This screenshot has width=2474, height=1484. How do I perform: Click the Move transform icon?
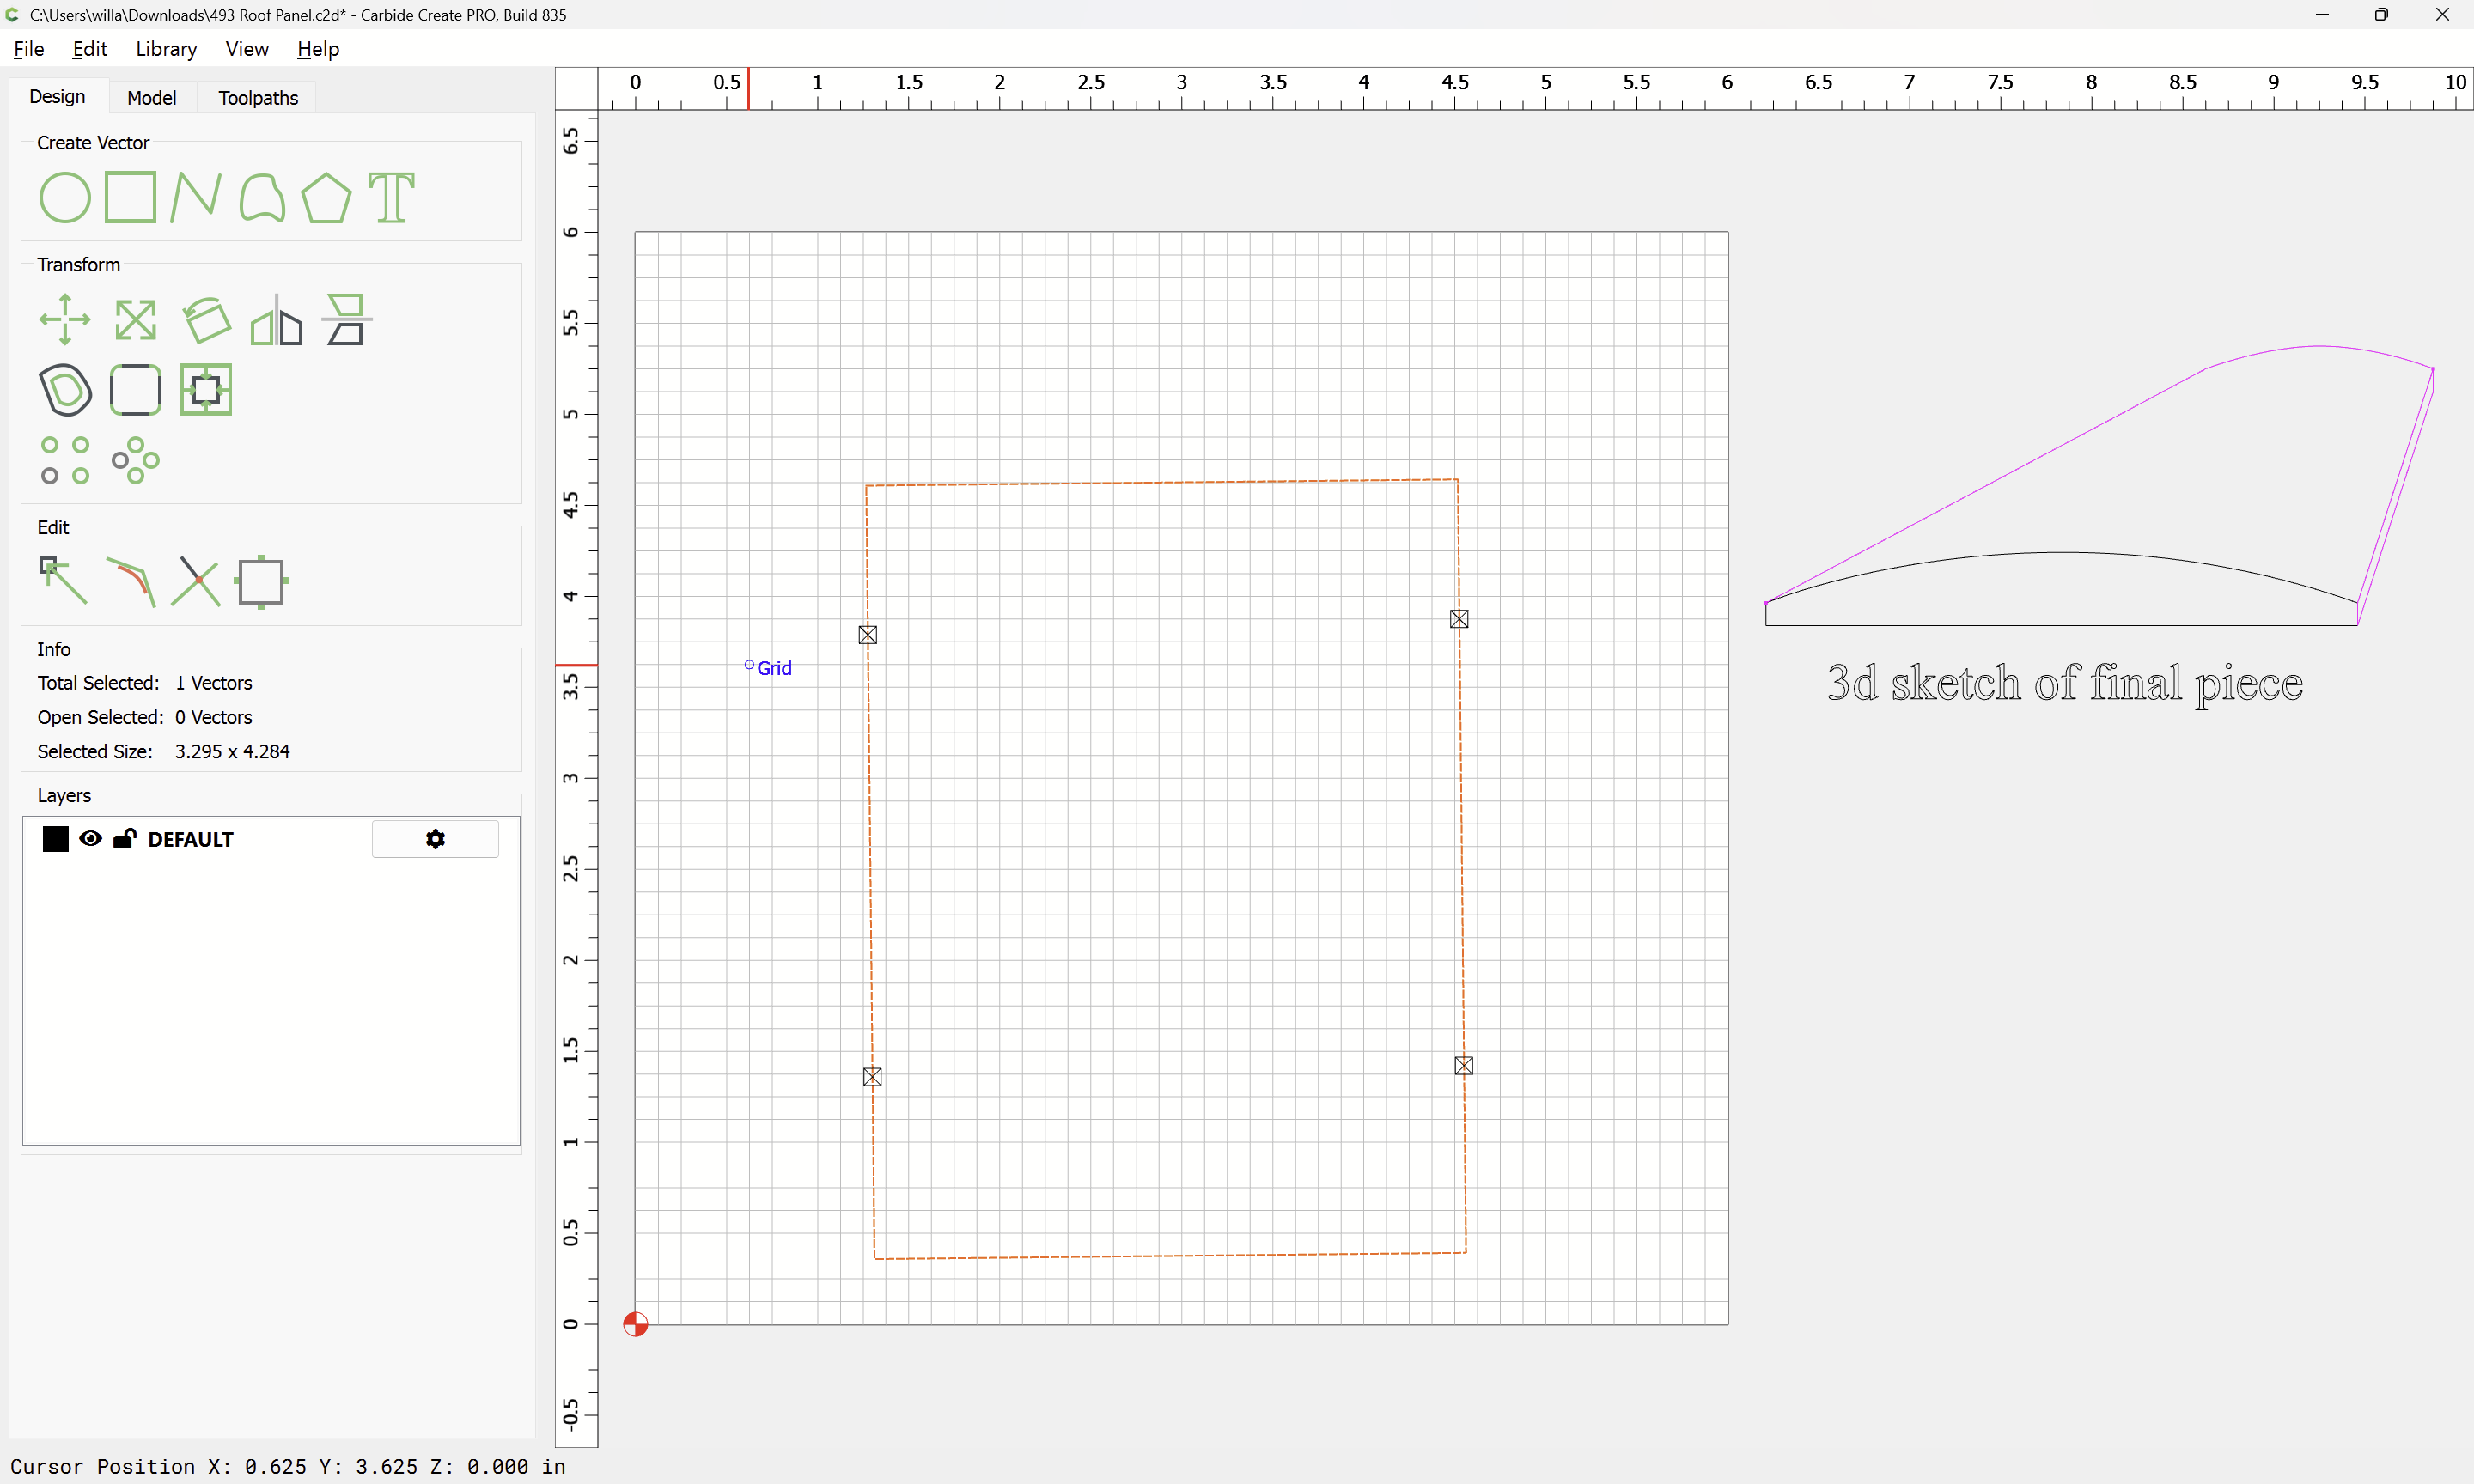64,320
